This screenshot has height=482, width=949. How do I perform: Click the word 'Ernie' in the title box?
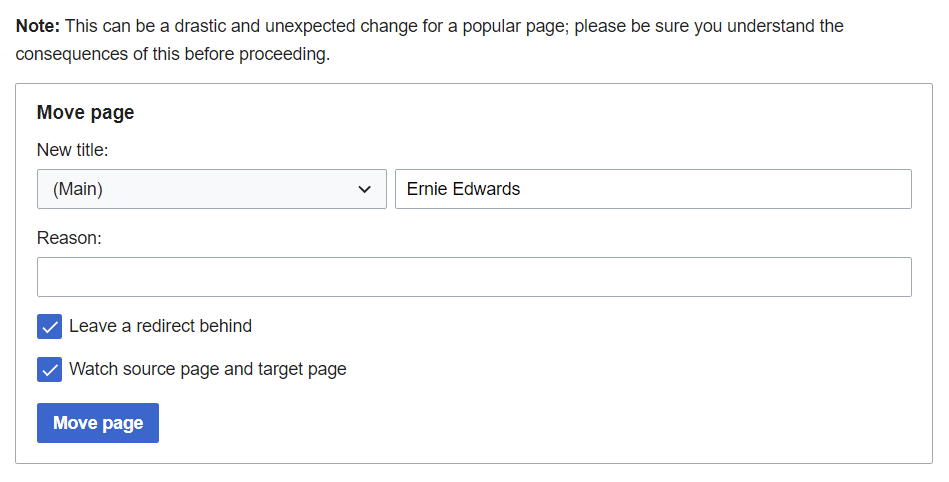click(x=426, y=189)
